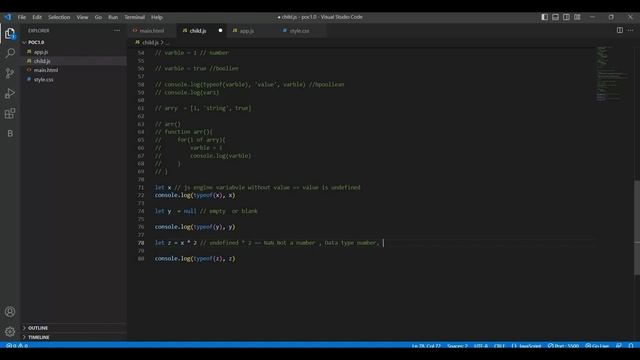
Task: Click line number 78 in gutter
Action: click(141, 243)
